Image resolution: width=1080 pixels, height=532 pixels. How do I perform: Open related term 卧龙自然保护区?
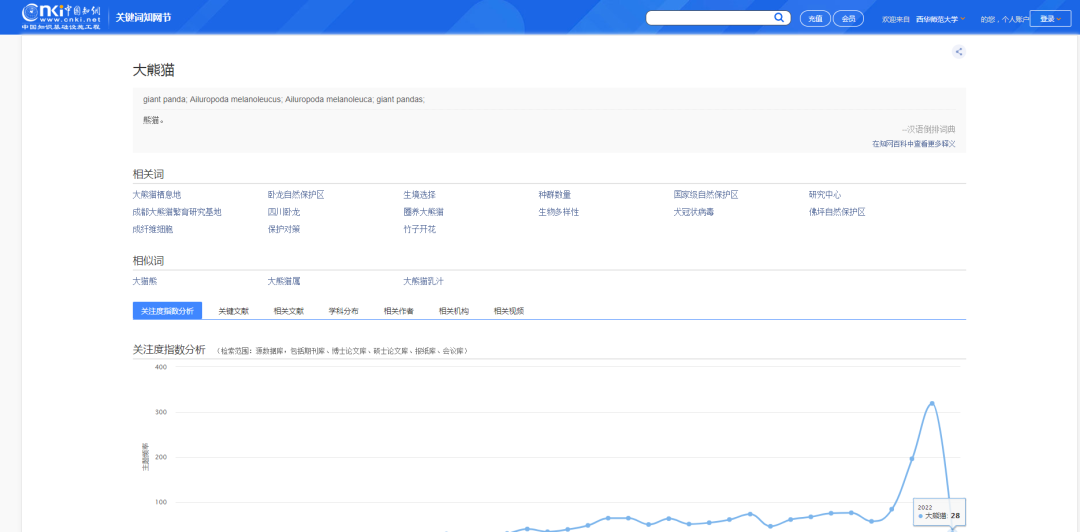point(296,195)
